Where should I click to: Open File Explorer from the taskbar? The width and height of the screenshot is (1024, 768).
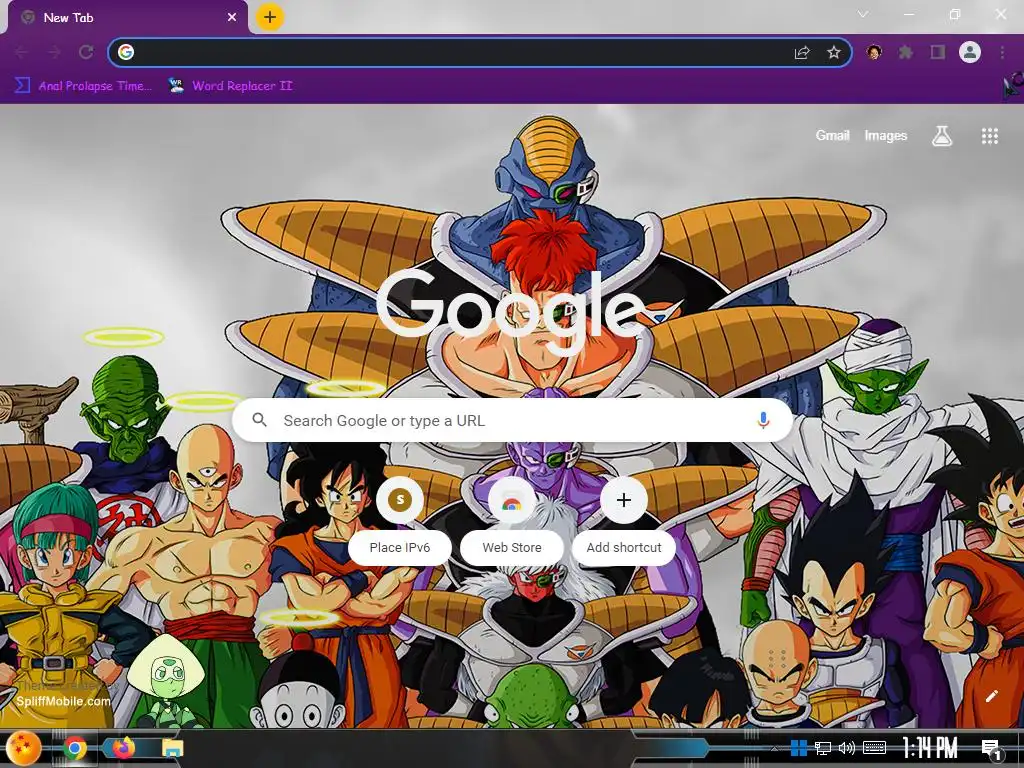[172, 748]
